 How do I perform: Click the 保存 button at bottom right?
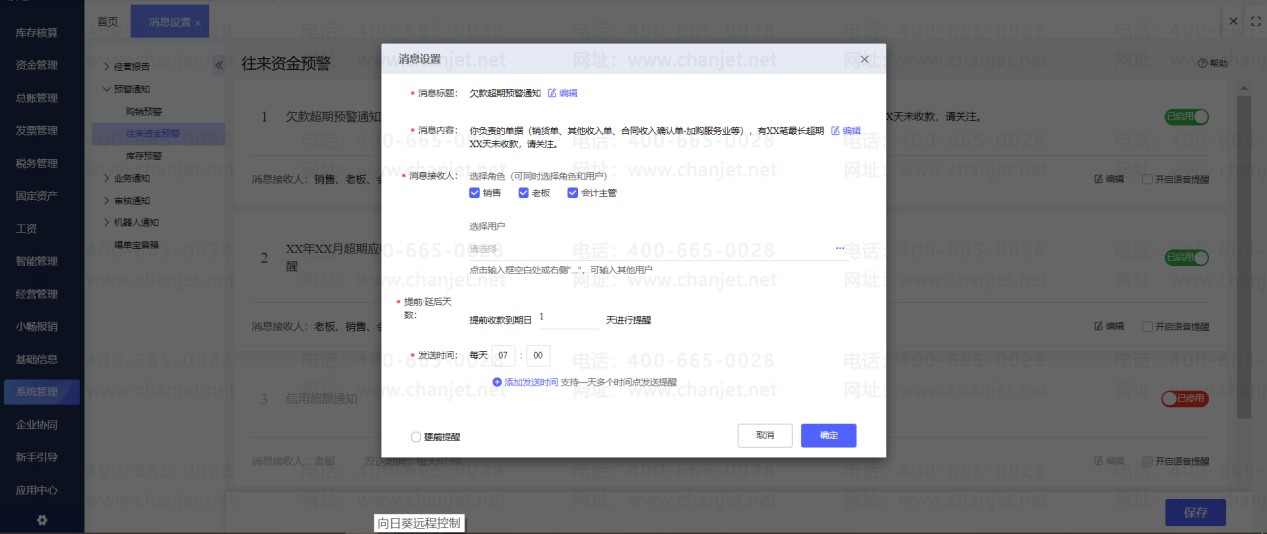(x=1196, y=512)
